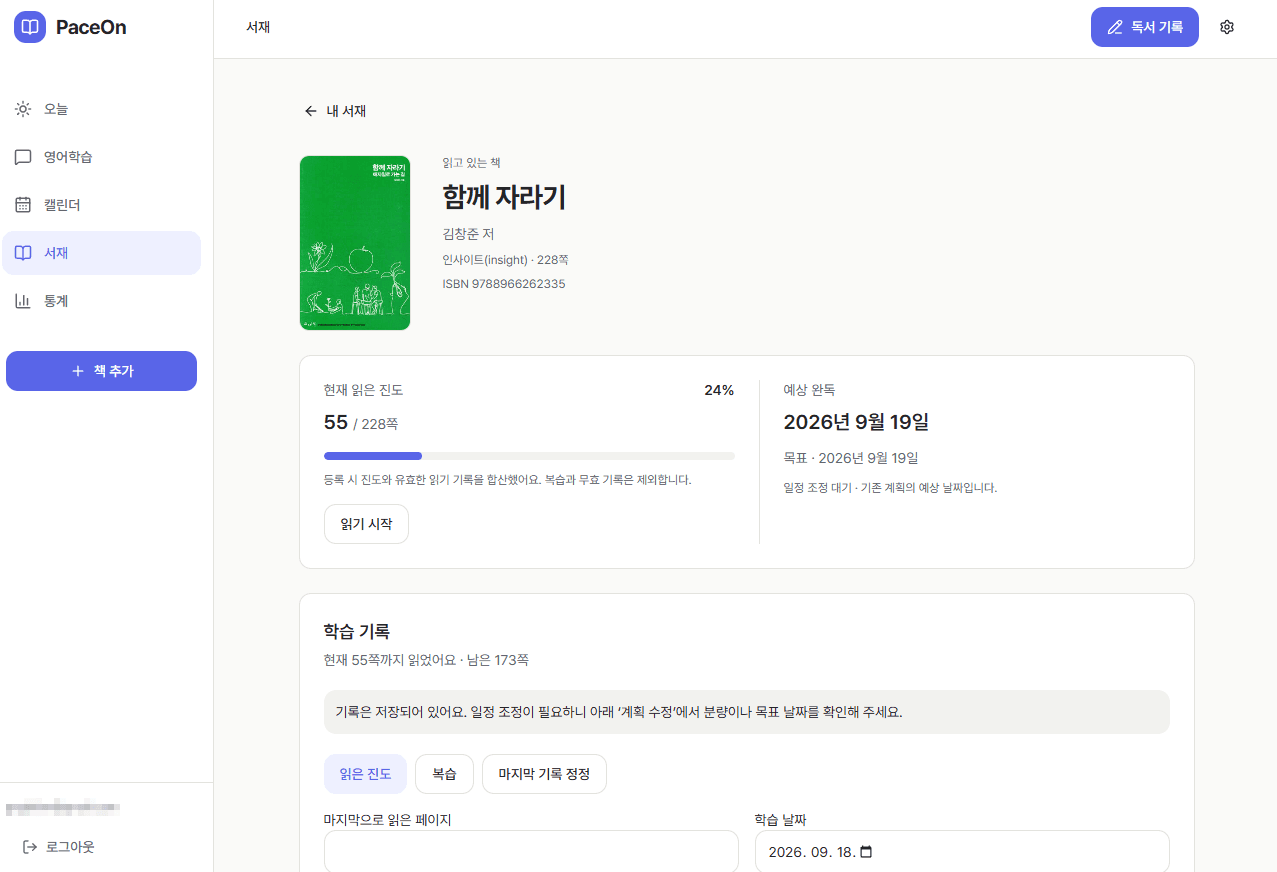This screenshot has height=872, width=1277.
Task: Click the pencil icon in 독서 기록 button
Action: click(x=1115, y=27)
